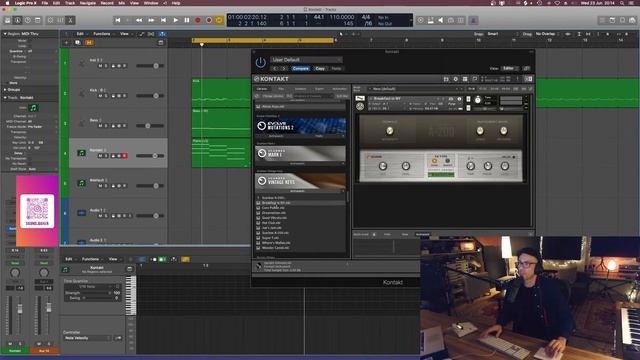Open the Evolve Mutations 2 library
Screen dimensions: 640x360
pos(300,127)
